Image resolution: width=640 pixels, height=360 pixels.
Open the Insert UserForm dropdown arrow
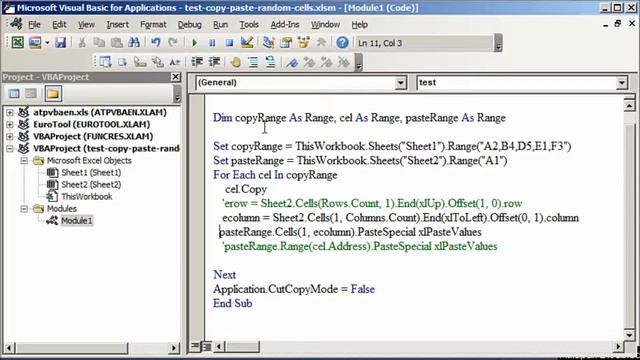coord(47,42)
